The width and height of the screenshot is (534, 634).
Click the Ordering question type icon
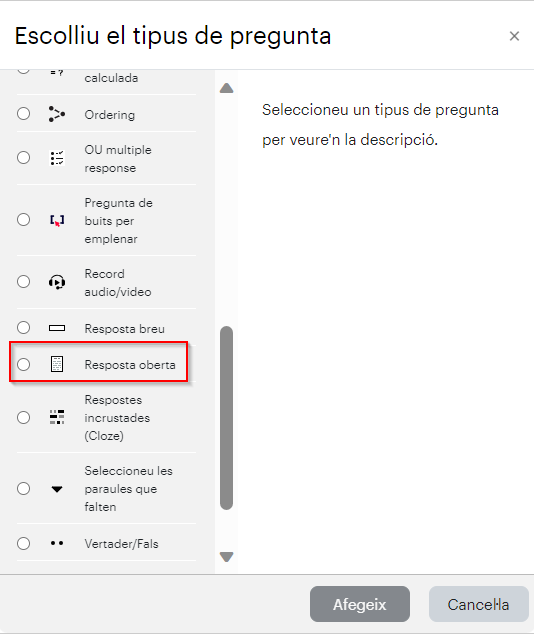point(57,114)
